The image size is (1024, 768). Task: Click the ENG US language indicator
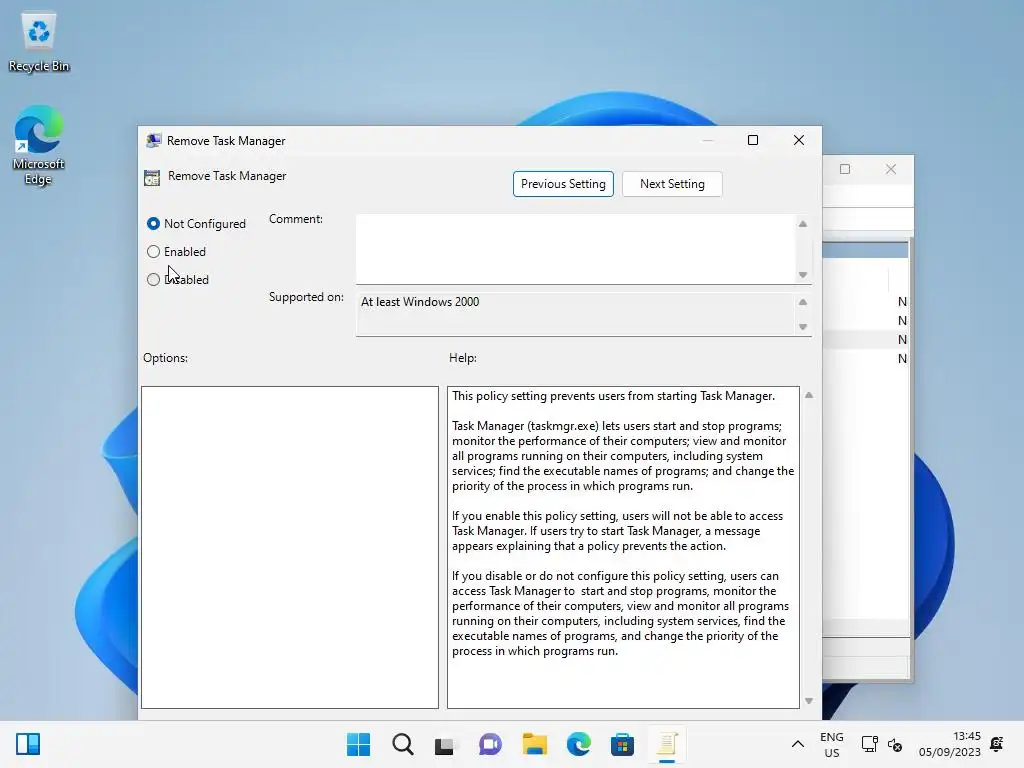(831, 744)
